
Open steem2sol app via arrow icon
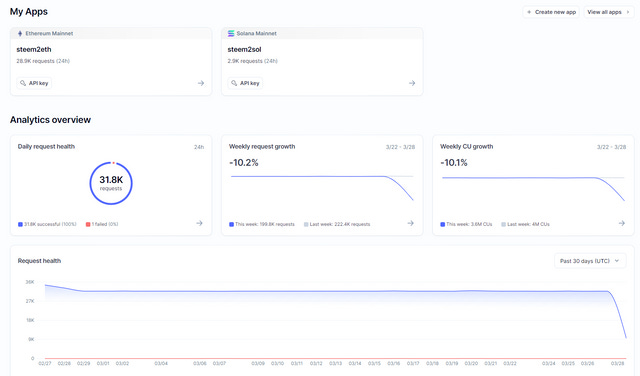pos(412,83)
